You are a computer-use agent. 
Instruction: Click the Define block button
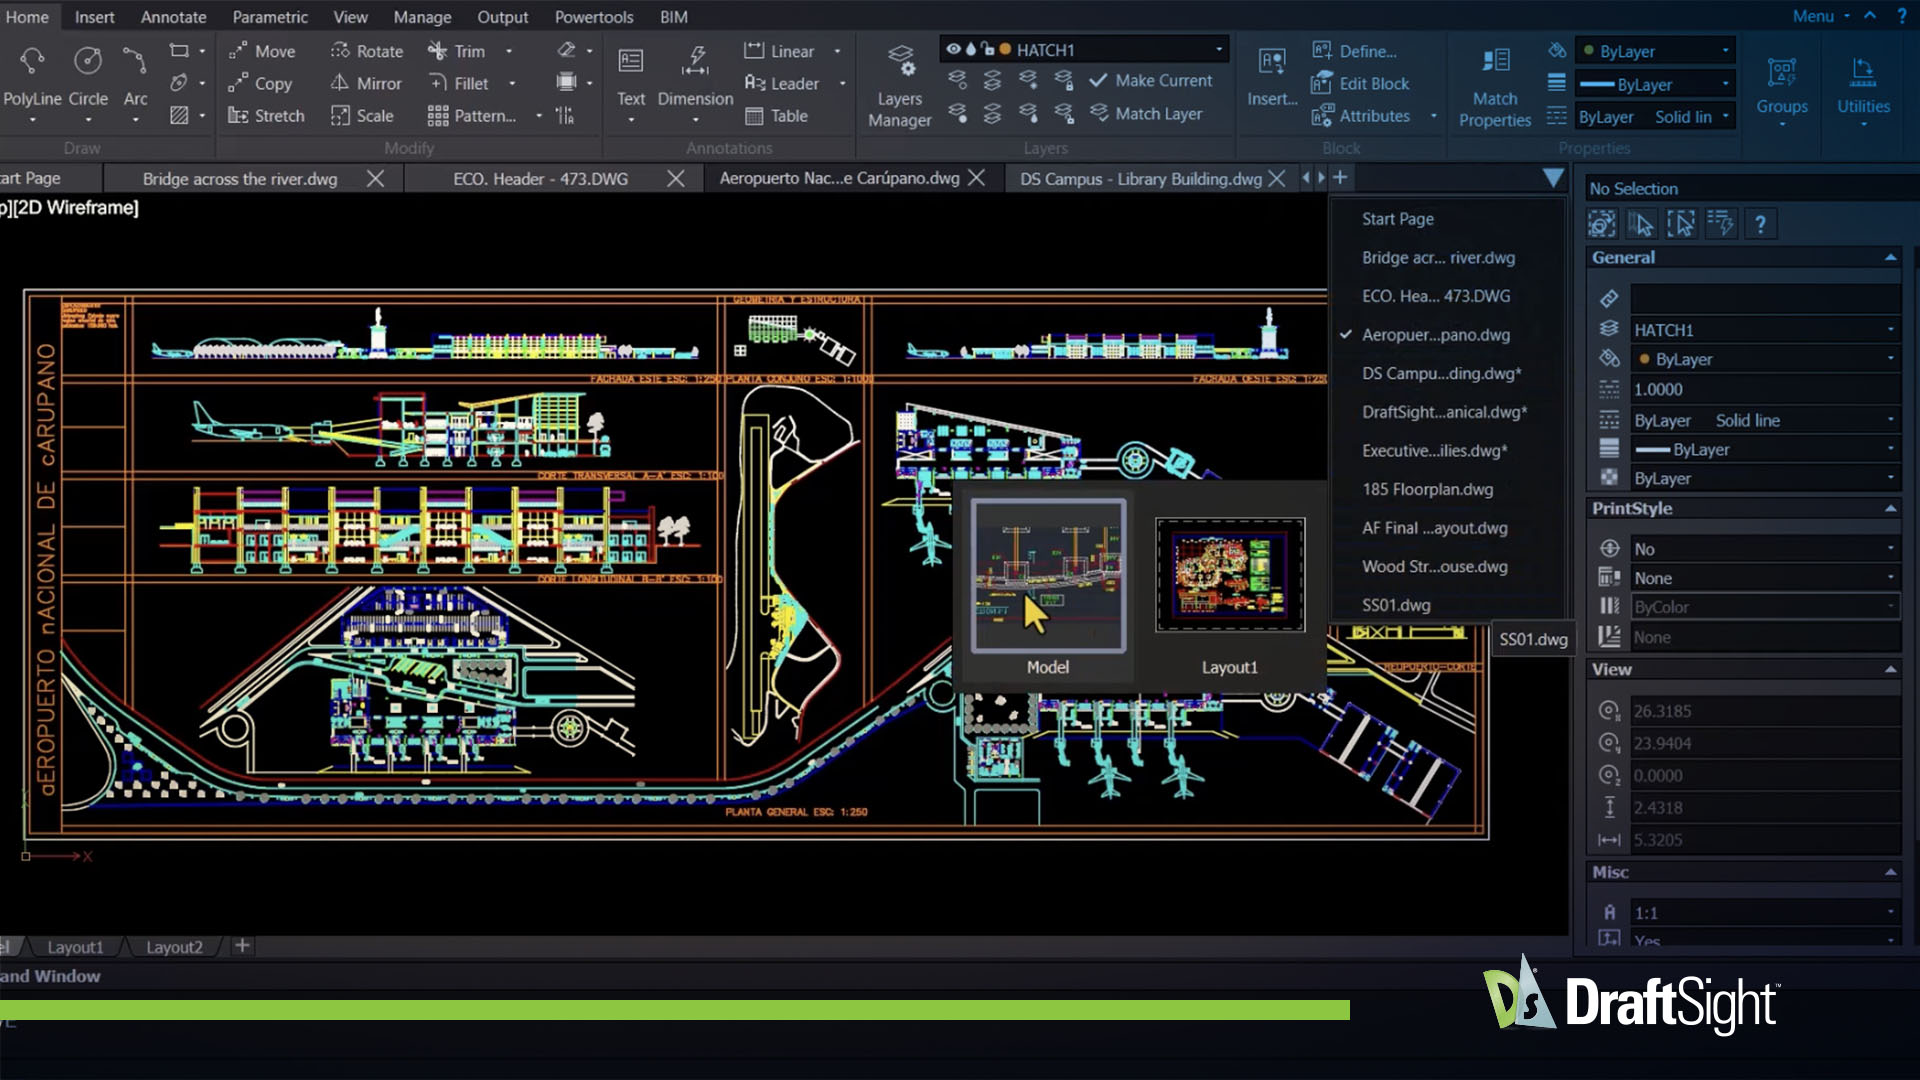click(x=1354, y=51)
